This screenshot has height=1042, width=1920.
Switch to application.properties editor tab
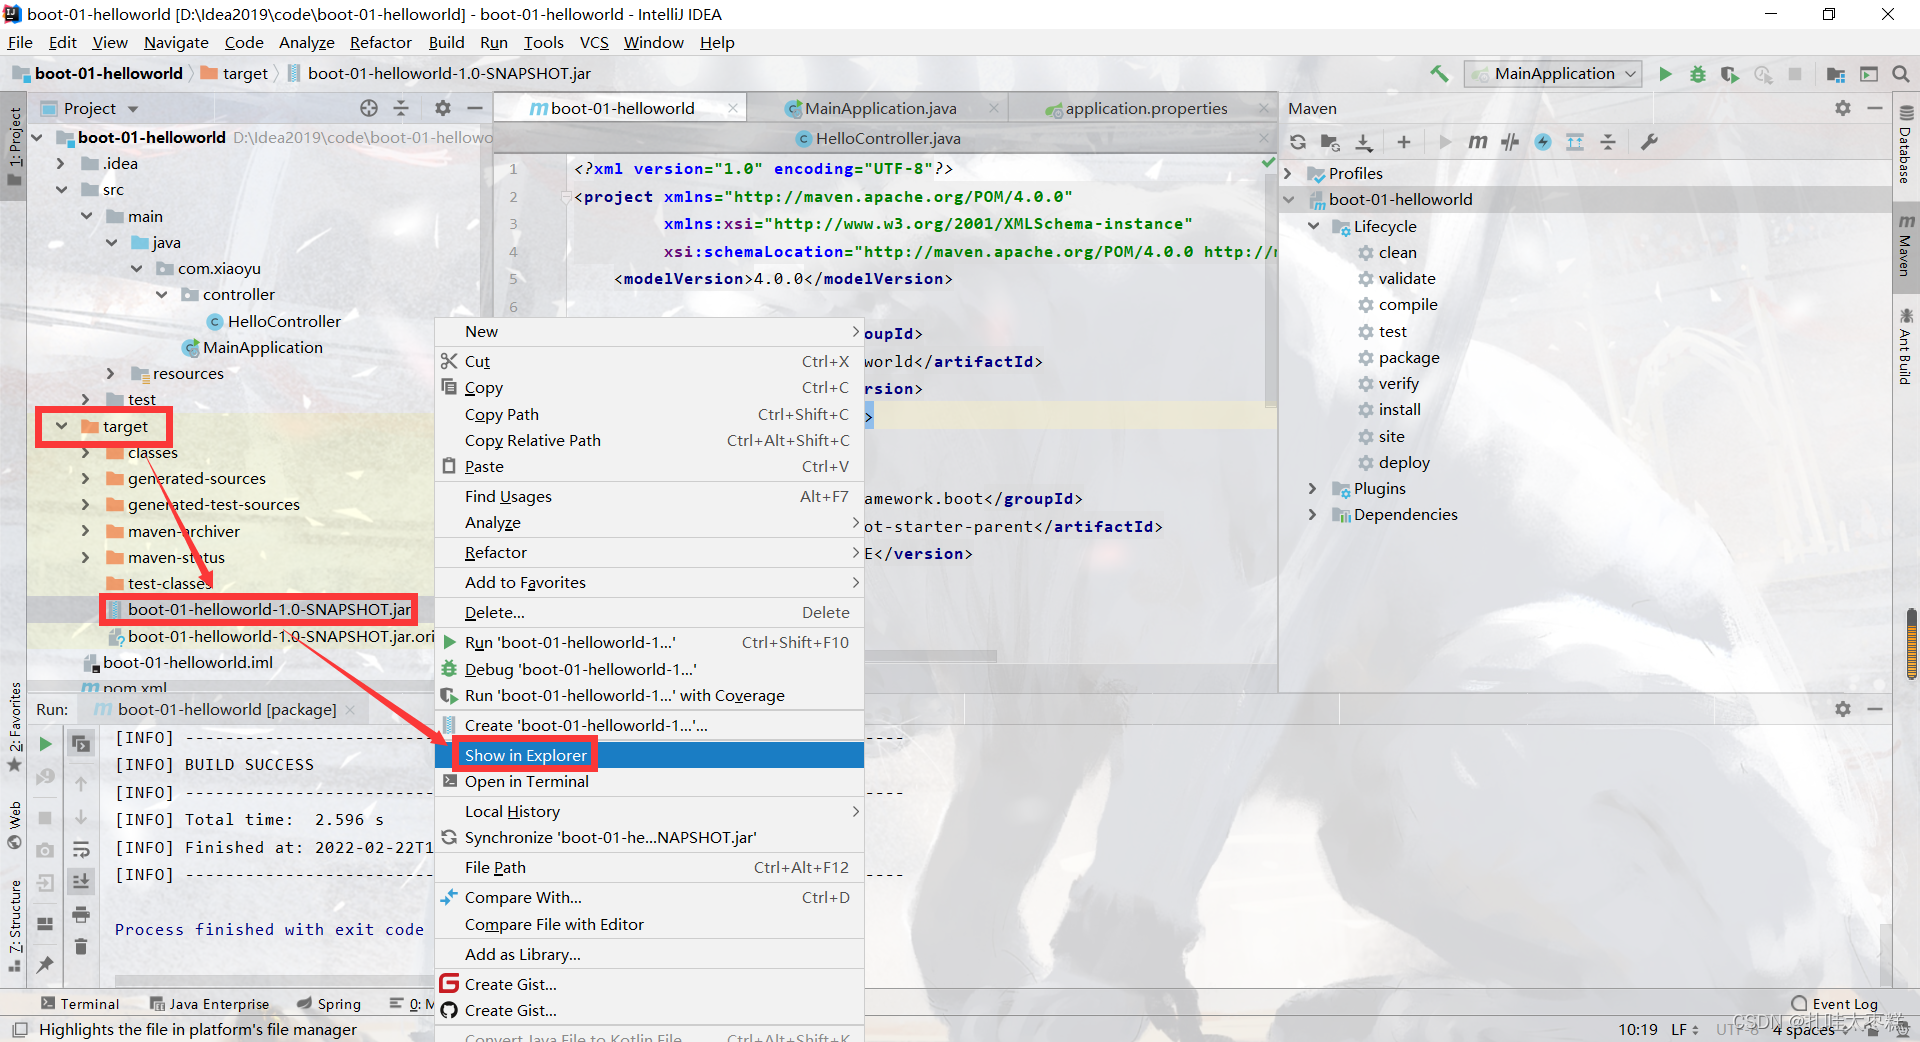coord(1146,108)
